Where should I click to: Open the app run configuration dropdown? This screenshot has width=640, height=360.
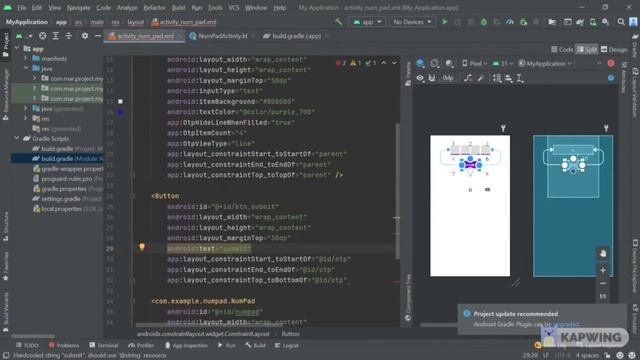(367, 22)
